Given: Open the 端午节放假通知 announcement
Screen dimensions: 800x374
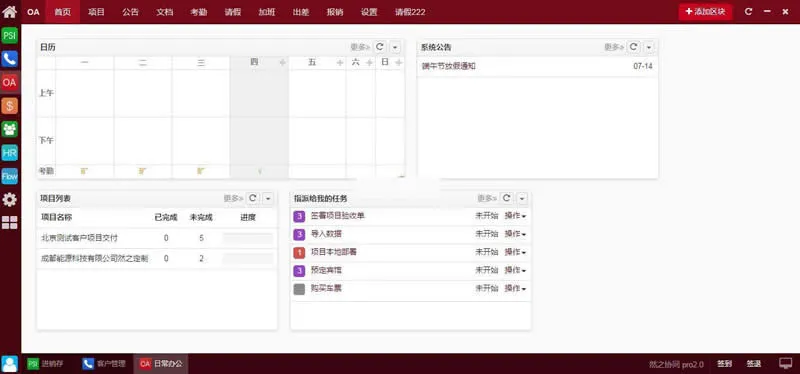Looking at the screenshot, I should (448, 66).
